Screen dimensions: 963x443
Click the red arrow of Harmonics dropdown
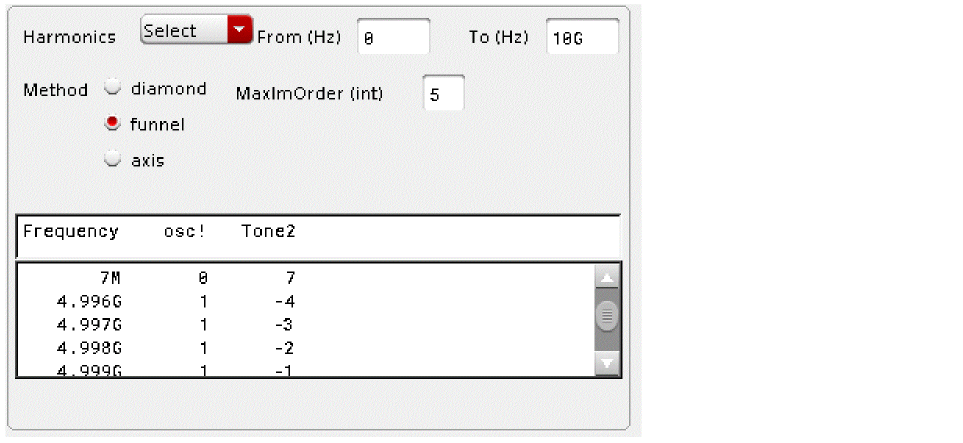[x=239, y=31]
